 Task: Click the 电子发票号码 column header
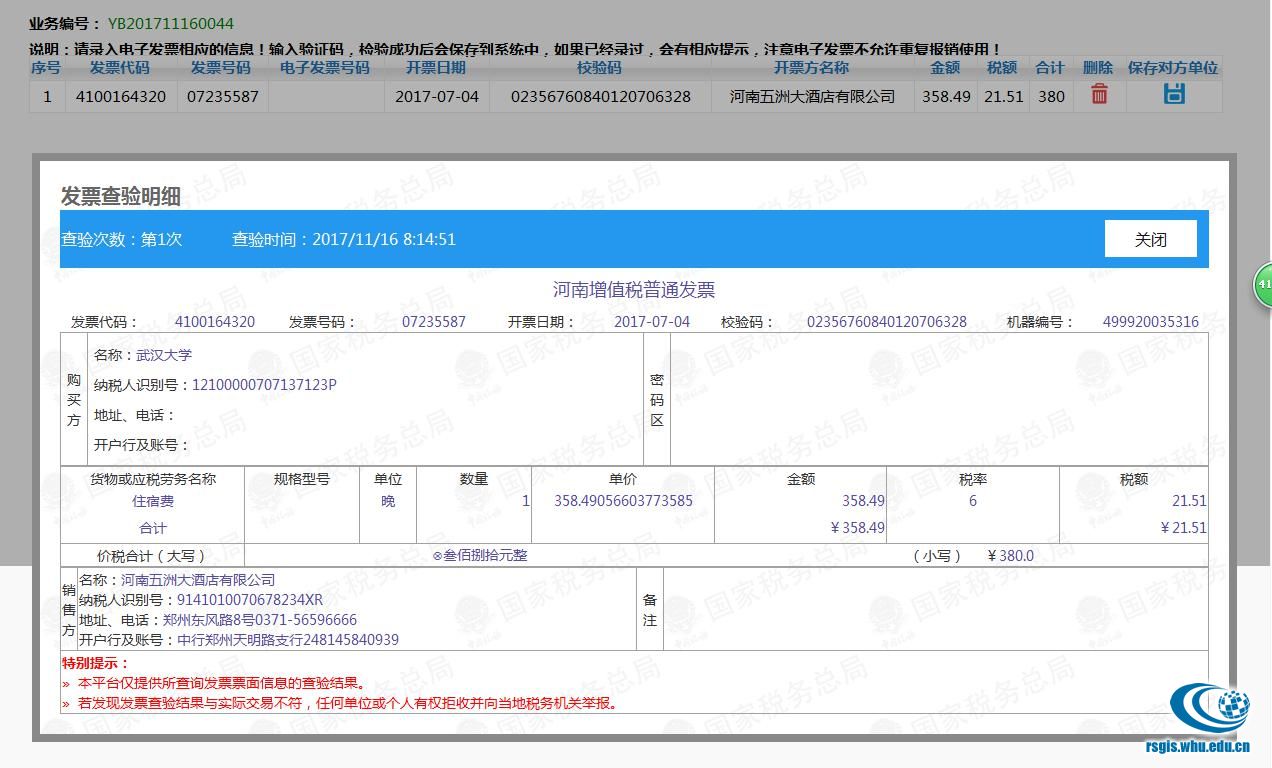click(325, 68)
